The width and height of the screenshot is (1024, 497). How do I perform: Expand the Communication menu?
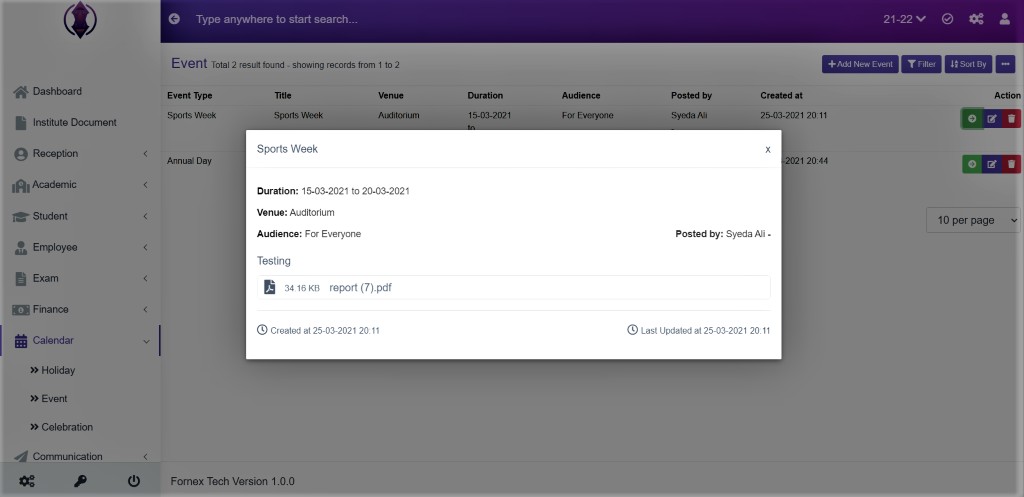point(80,457)
